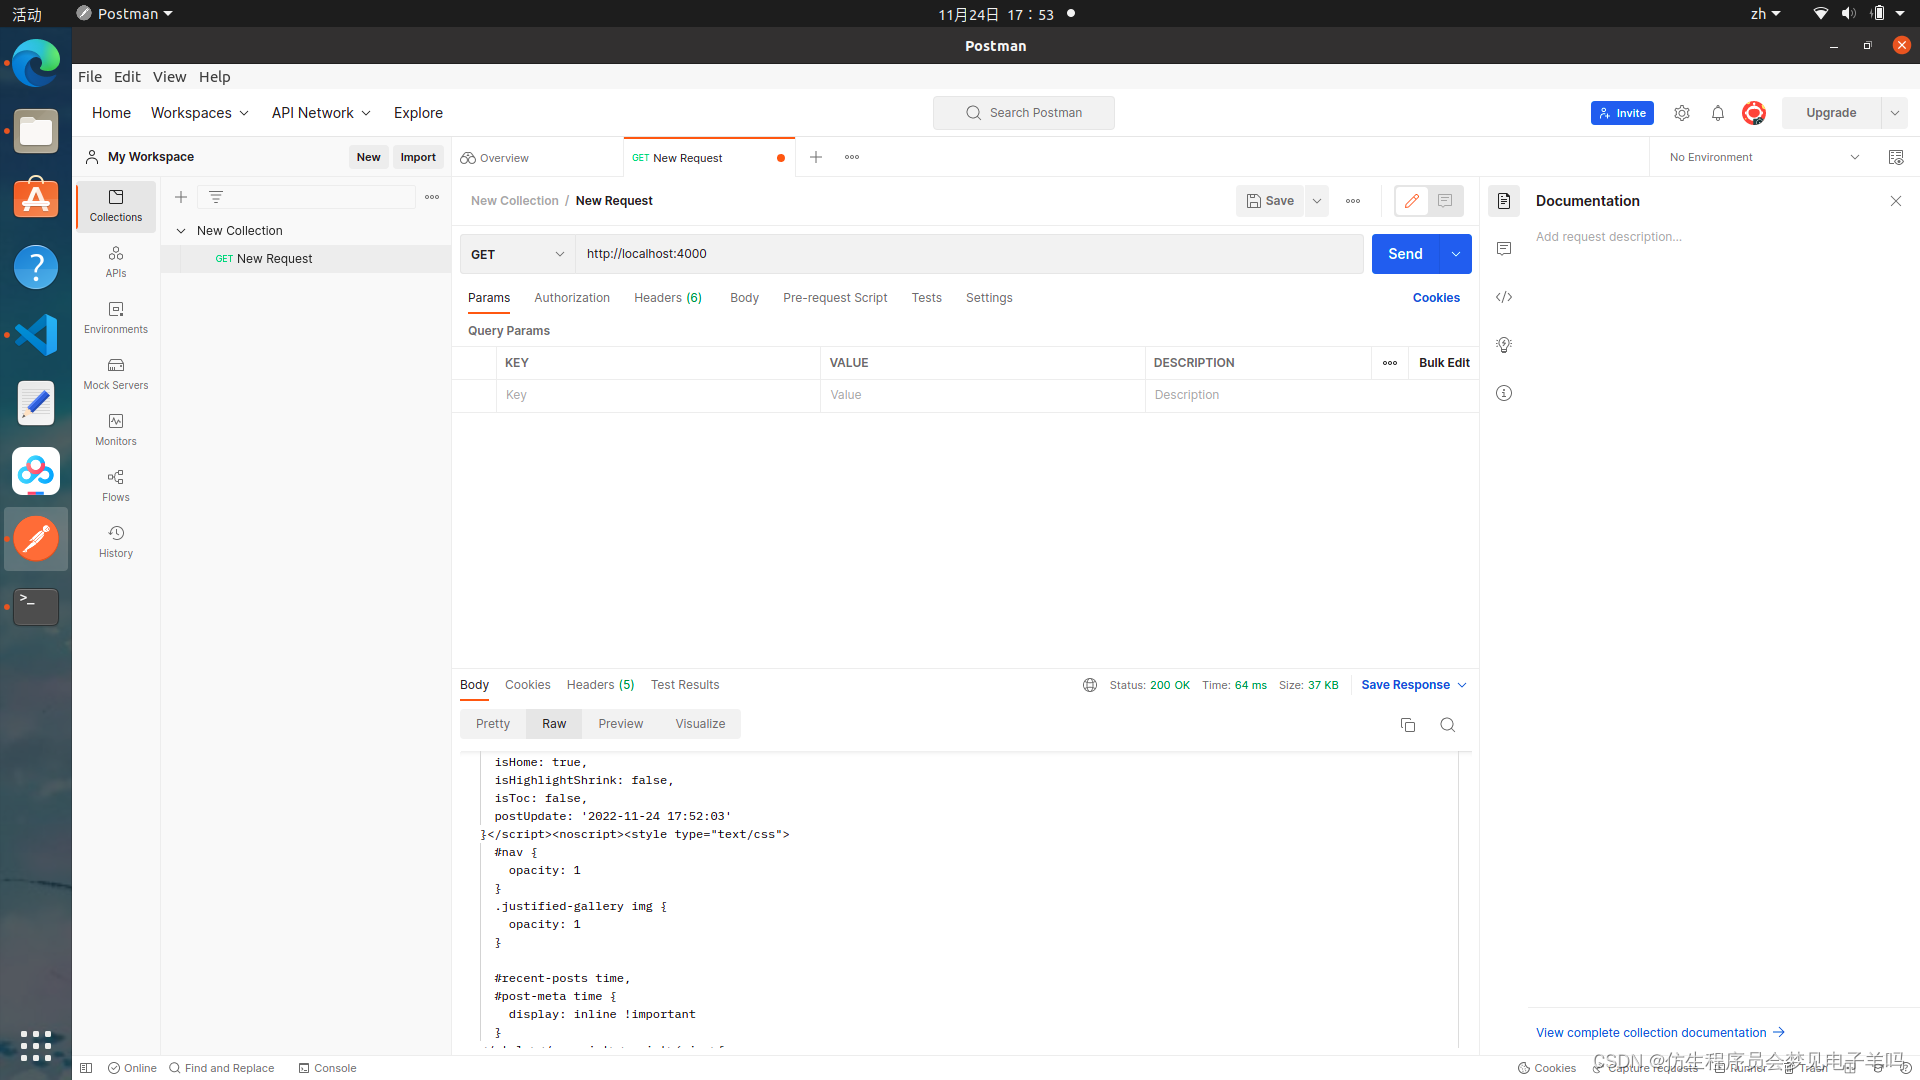Open the response Cookies tab

[528, 685]
